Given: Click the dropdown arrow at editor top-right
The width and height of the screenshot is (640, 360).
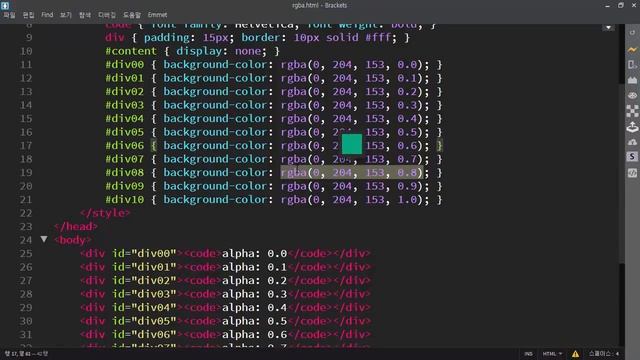Looking at the screenshot, I should pyautogui.click(x=608, y=27).
